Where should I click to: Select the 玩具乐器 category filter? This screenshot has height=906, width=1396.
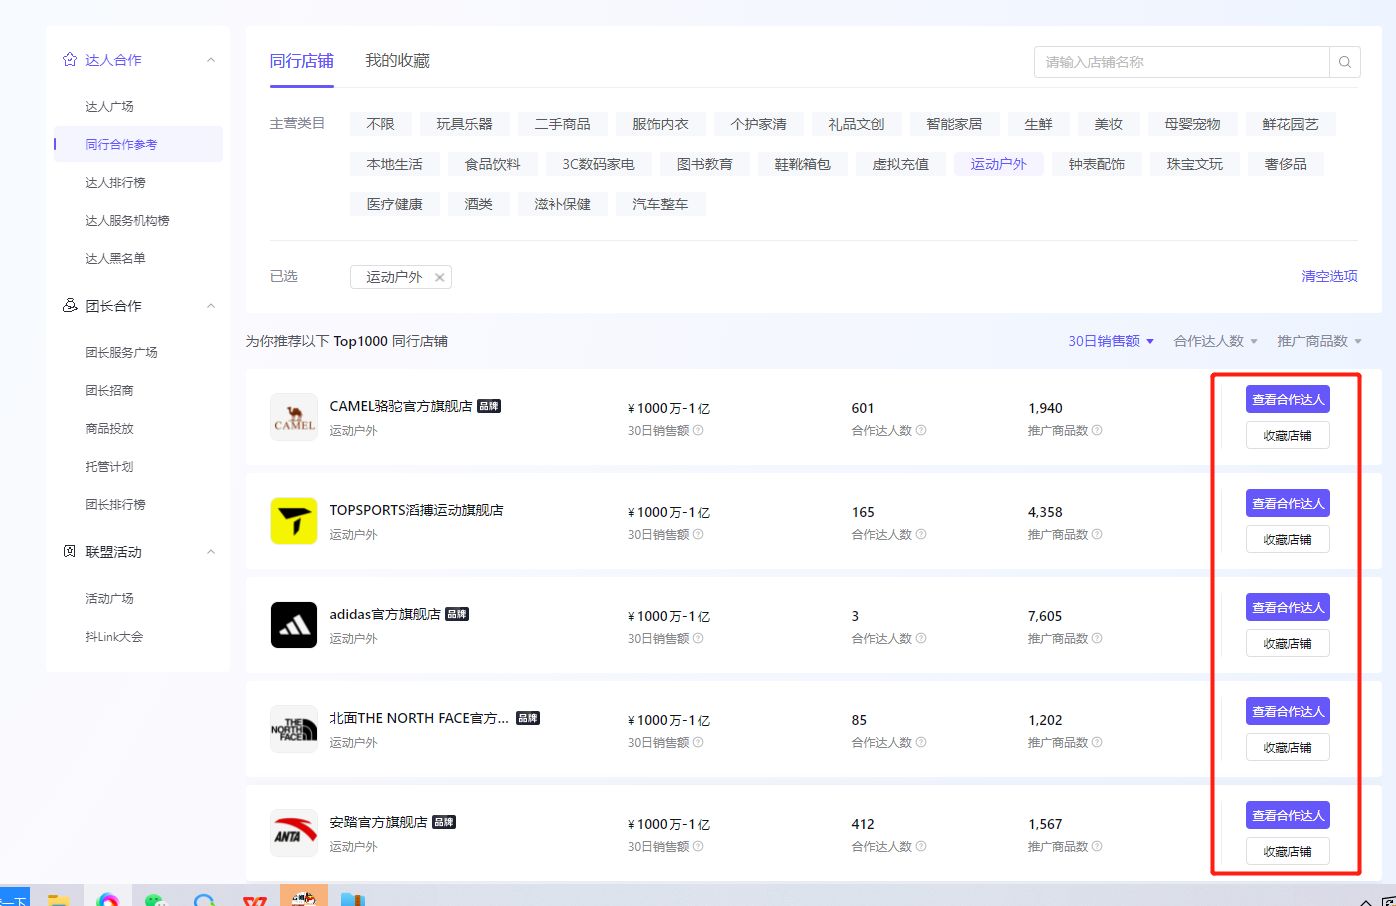click(464, 124)
